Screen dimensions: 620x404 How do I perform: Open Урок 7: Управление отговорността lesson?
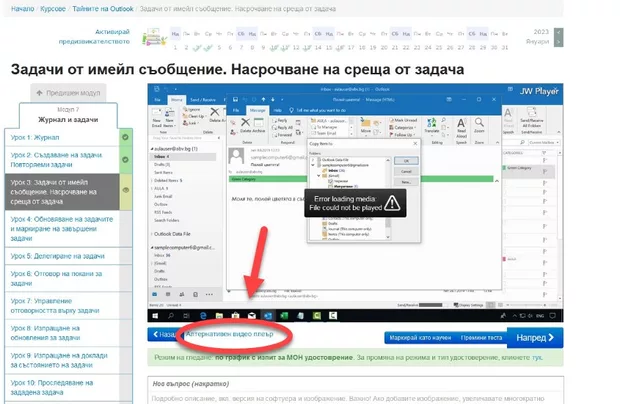tap(55, 306)
